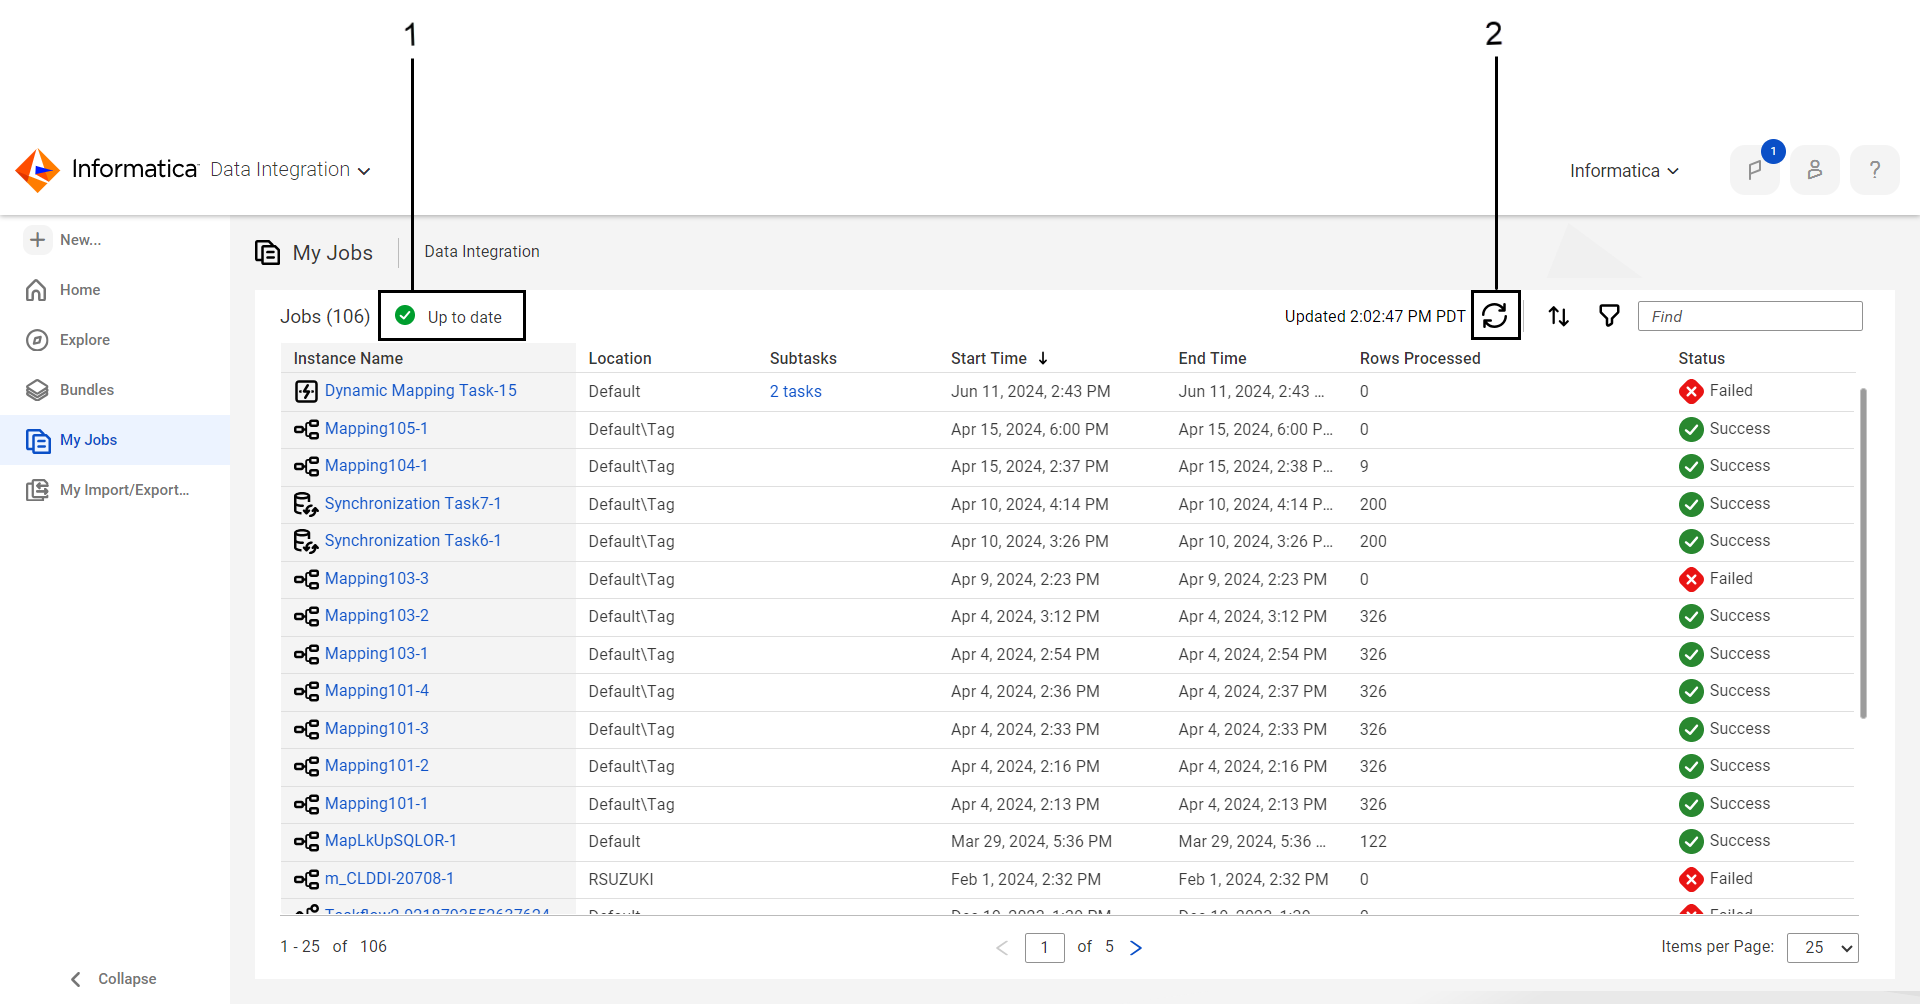Click the Success icon for Mapping104-1

[1691, 466]
